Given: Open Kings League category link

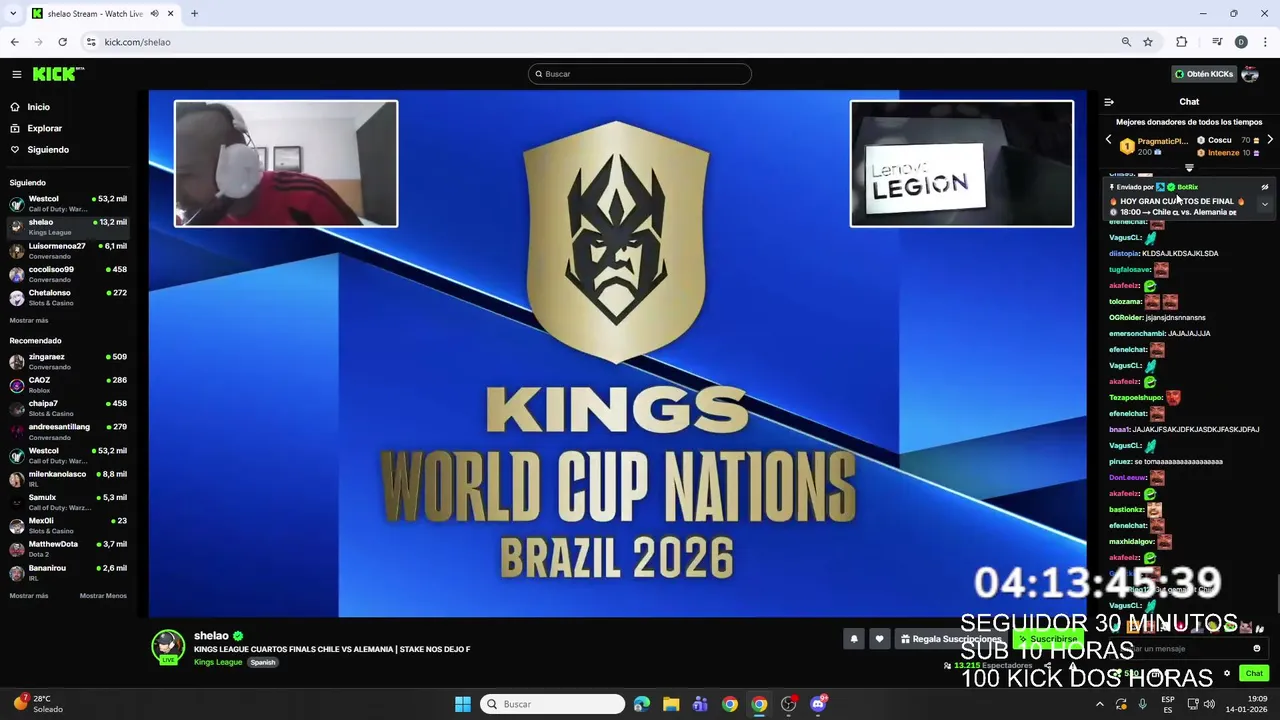Looking at the screenshot, I should pos(218,662).
